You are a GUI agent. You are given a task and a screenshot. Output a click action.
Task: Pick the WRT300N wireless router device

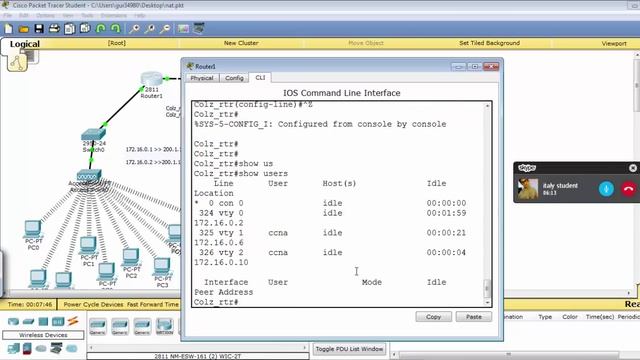point(164,327)
